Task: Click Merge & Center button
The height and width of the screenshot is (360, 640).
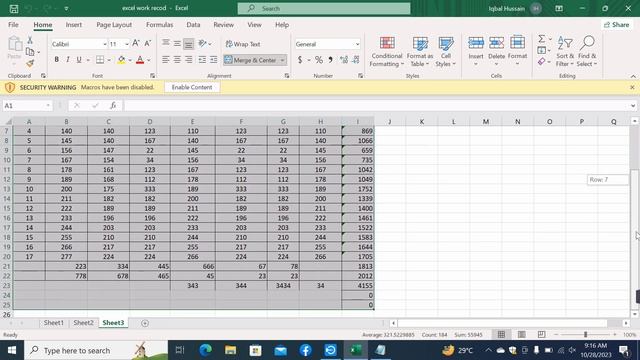Action: click(251, 60)
